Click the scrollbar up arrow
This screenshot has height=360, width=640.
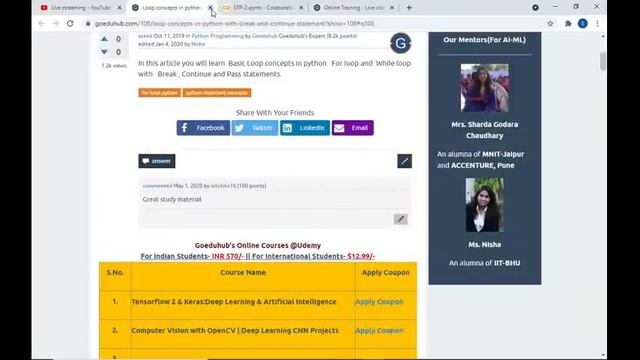coord(603,36)
